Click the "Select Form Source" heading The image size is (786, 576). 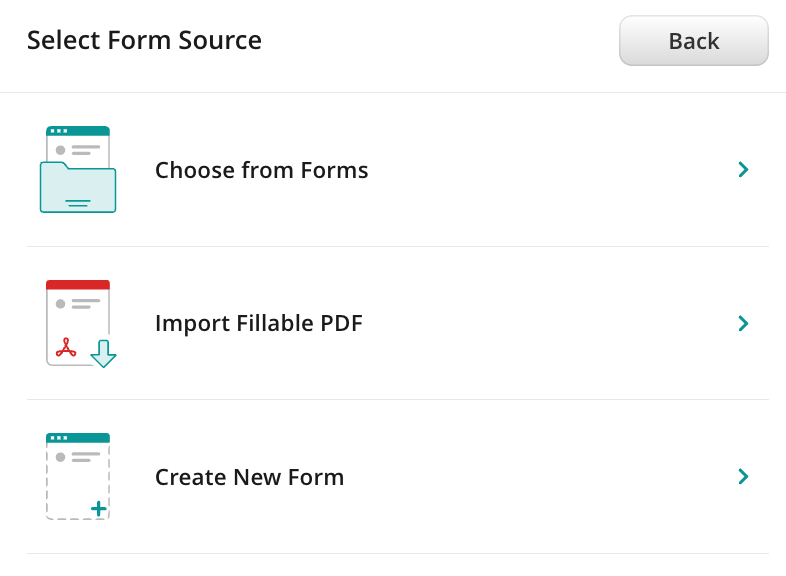click(x=144, y=41)
